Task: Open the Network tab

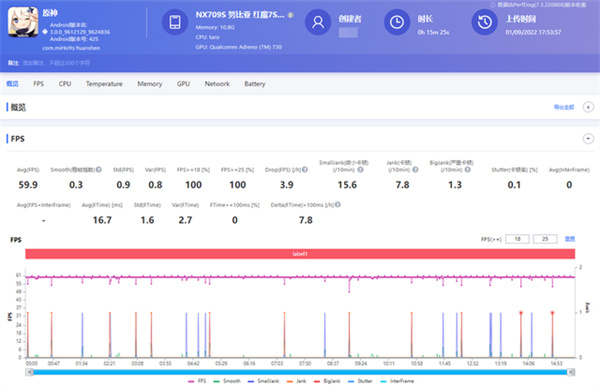Action: point(217,84)
